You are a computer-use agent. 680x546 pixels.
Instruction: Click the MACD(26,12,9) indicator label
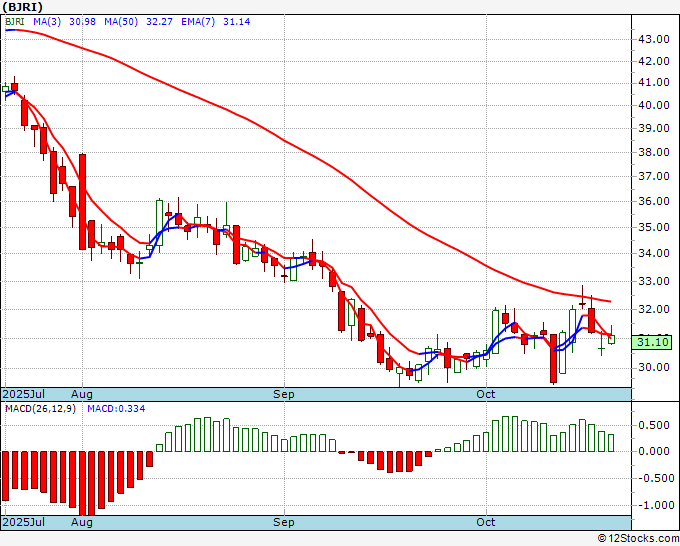pyautogui.click(x=40, y=409)
